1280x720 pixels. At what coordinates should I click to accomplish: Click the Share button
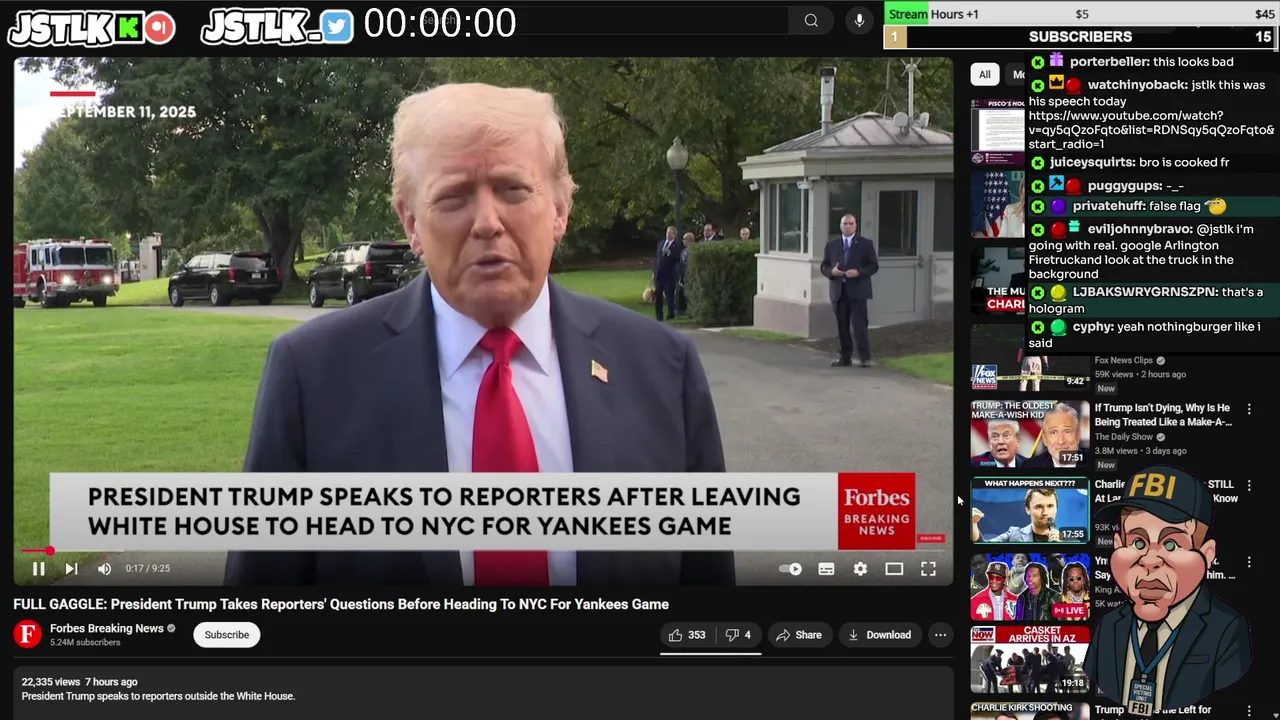(x=799, y=635)
